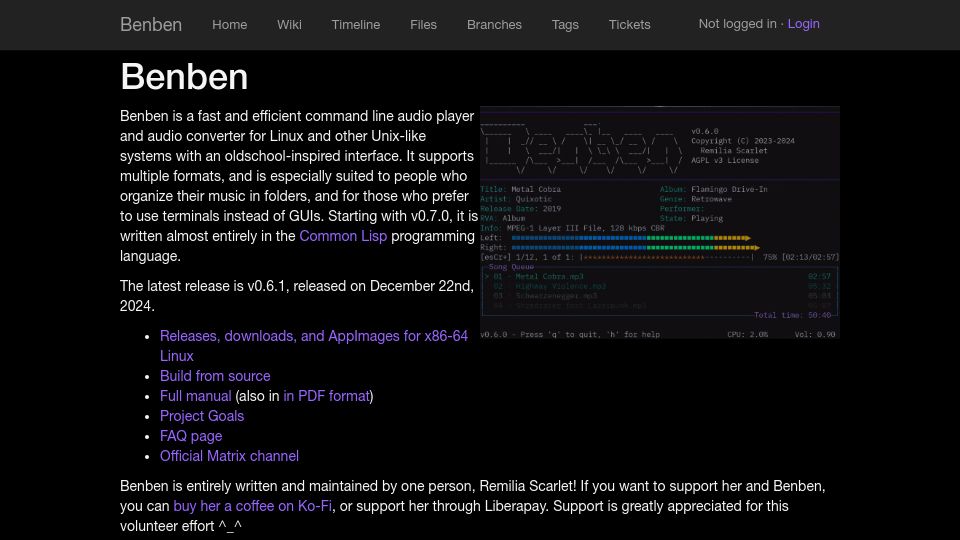View the Timeline page
Viewport: 960px width, 540px height.
tap(356, 24)
